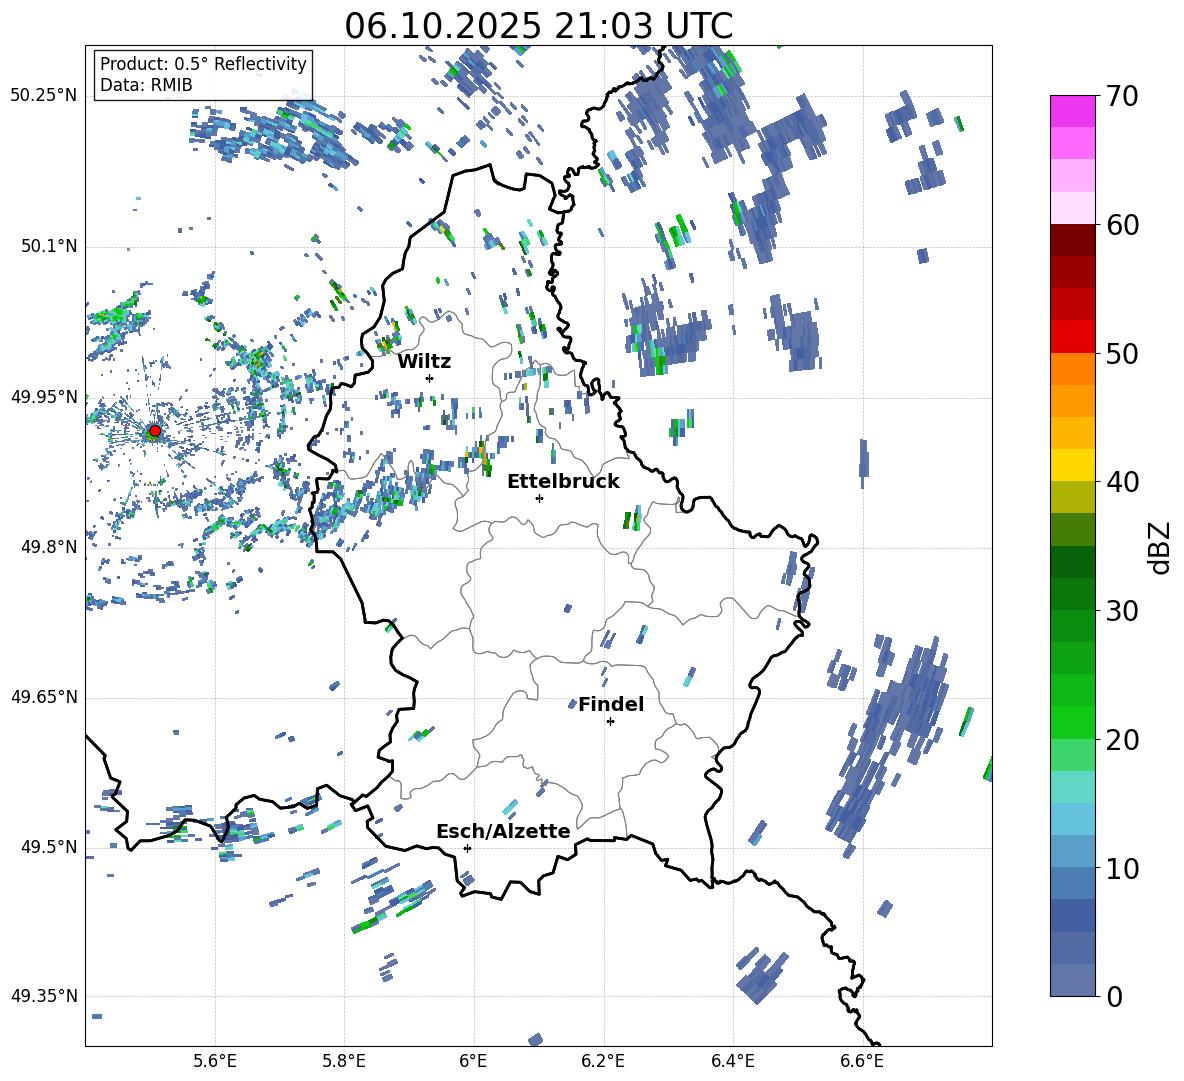Click the Data: RMIB text
The width and height of the screenshot is (1184, 1081).
(x=146, y=85)
